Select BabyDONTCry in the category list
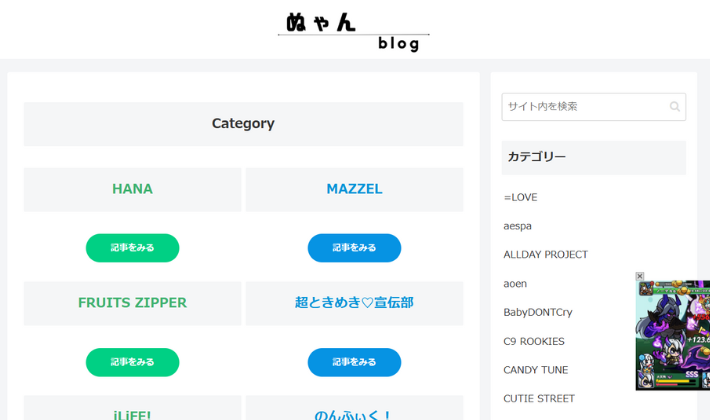 [537, 312]
